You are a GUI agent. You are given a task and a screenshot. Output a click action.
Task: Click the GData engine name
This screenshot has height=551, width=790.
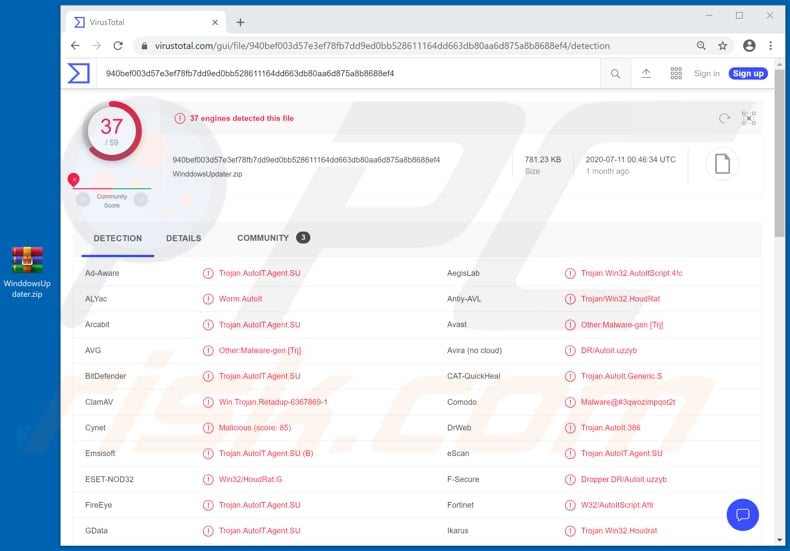pyautogui.click(x=96, y=531)
